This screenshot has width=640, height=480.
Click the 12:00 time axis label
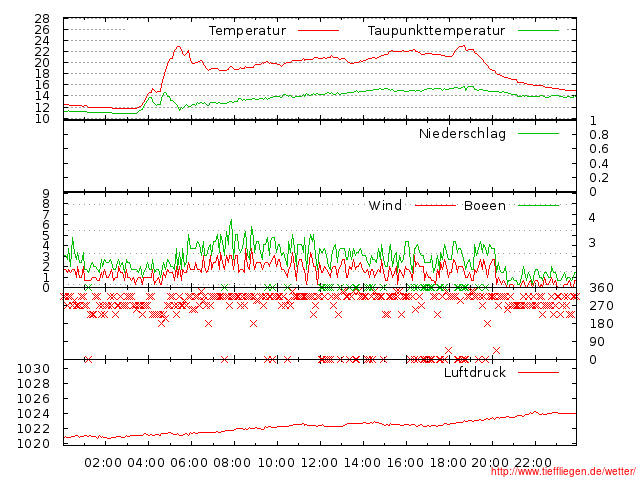pyautogui.click(x=319, y=463)
